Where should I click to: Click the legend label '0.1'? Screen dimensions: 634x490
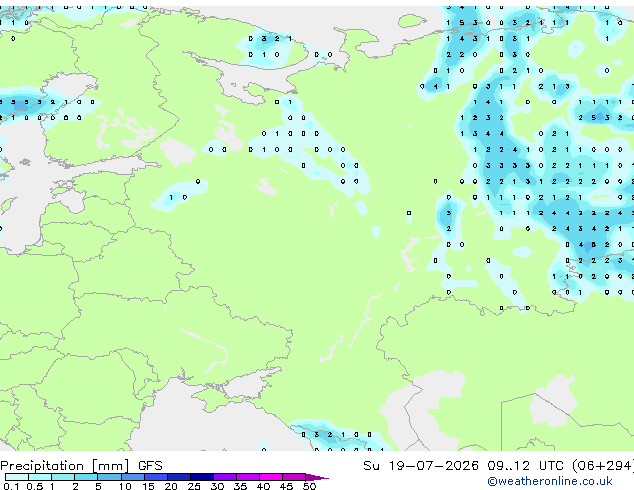[11, 486]
